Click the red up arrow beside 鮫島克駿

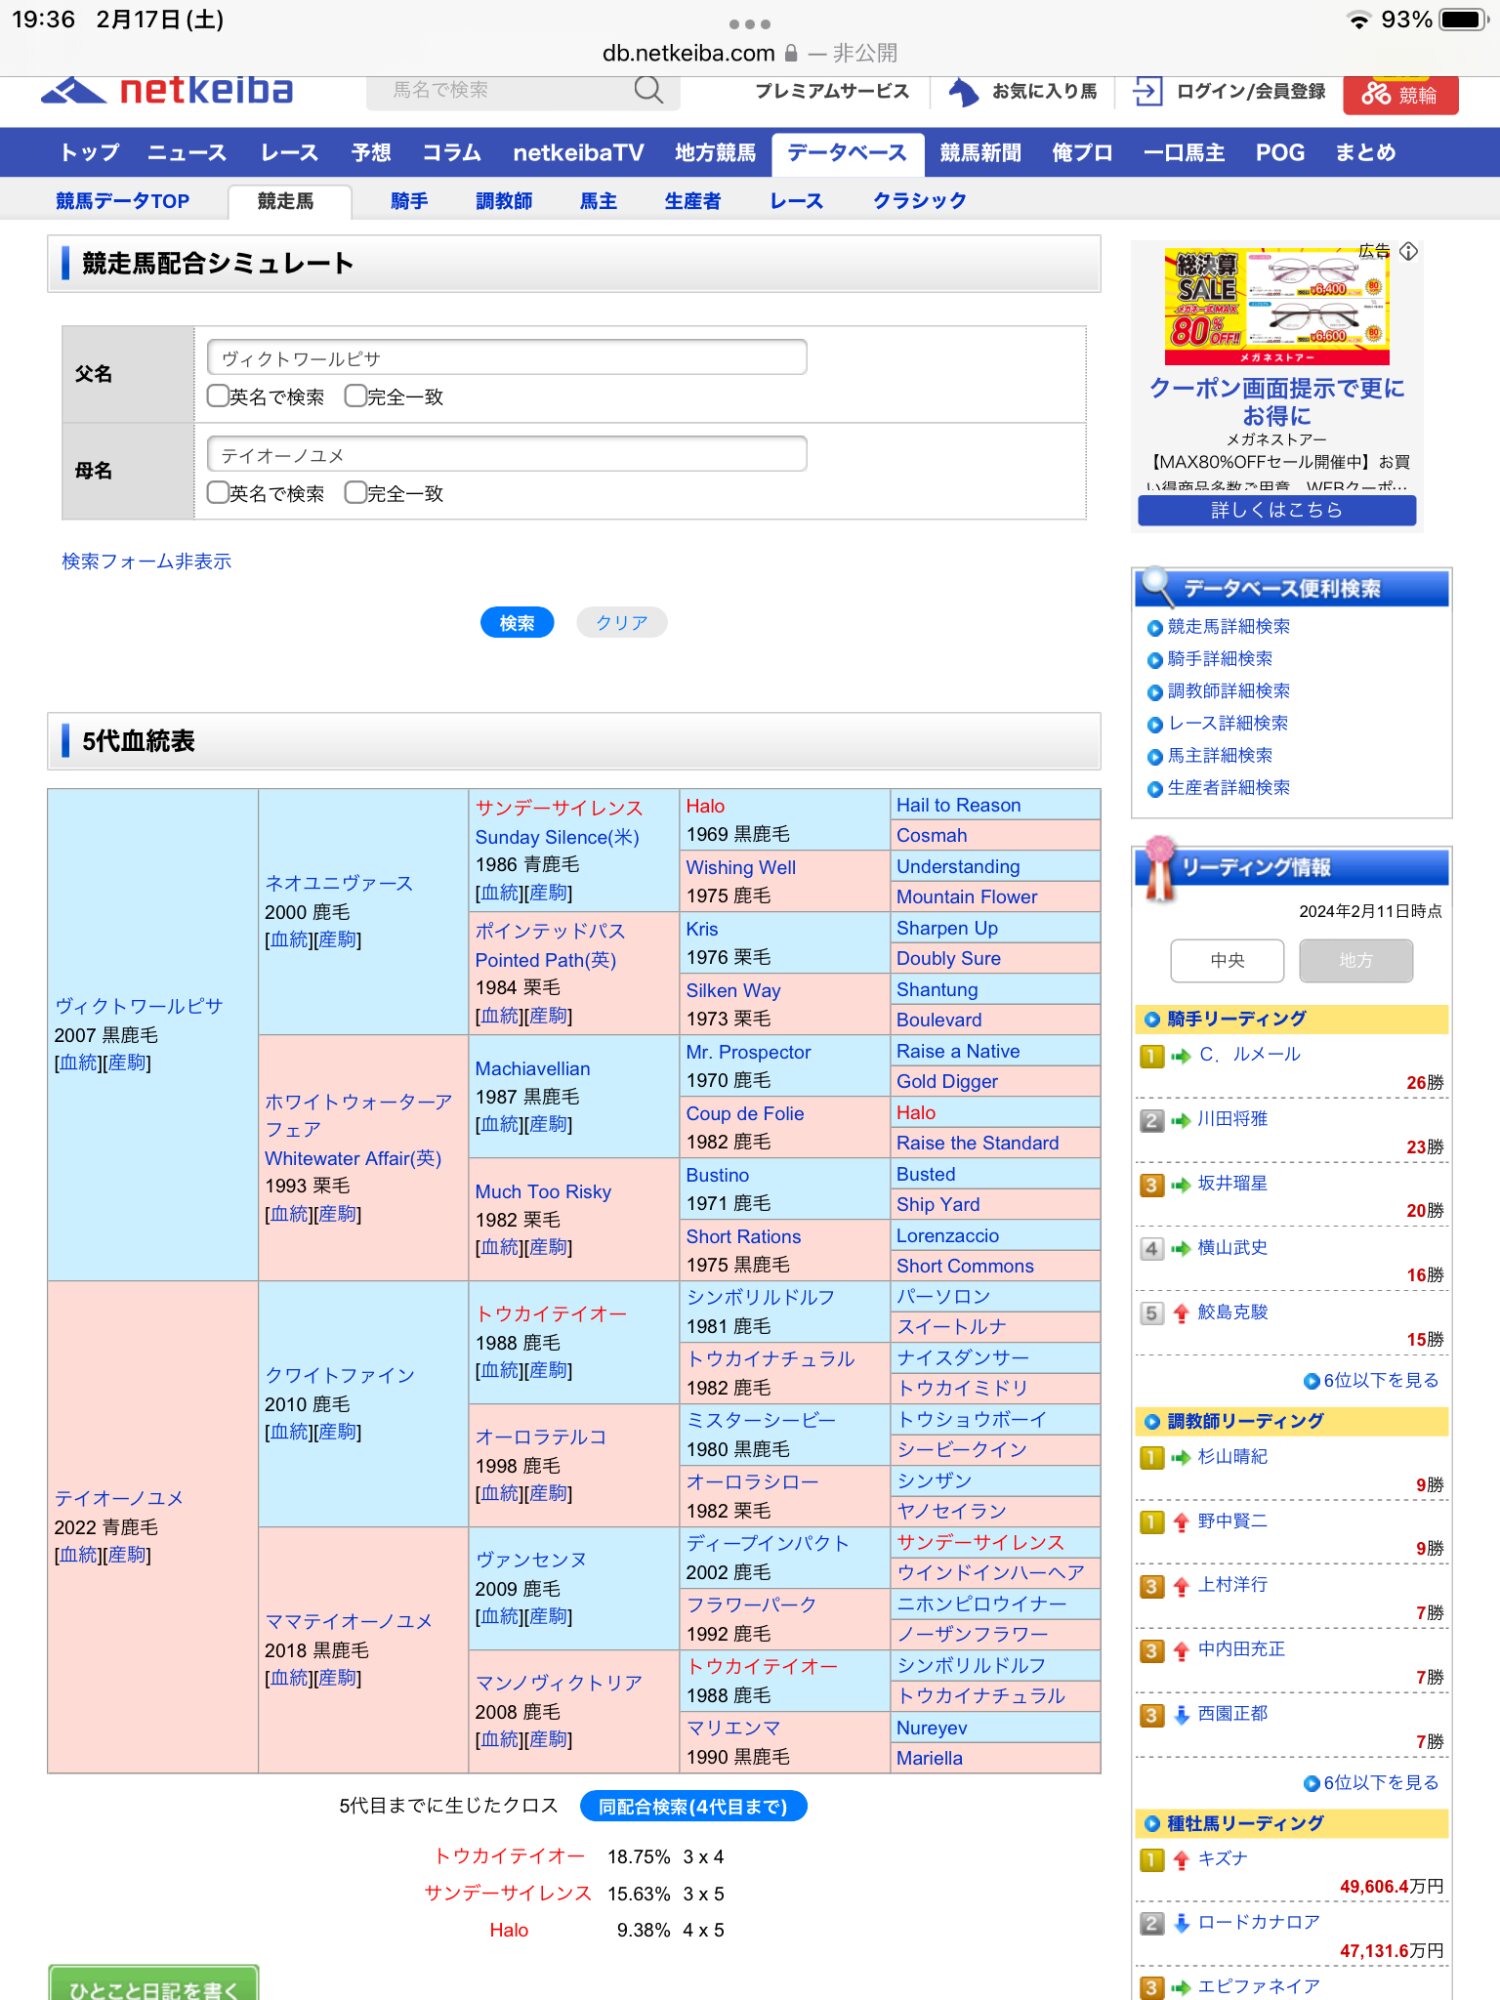pos(1181,1313)
